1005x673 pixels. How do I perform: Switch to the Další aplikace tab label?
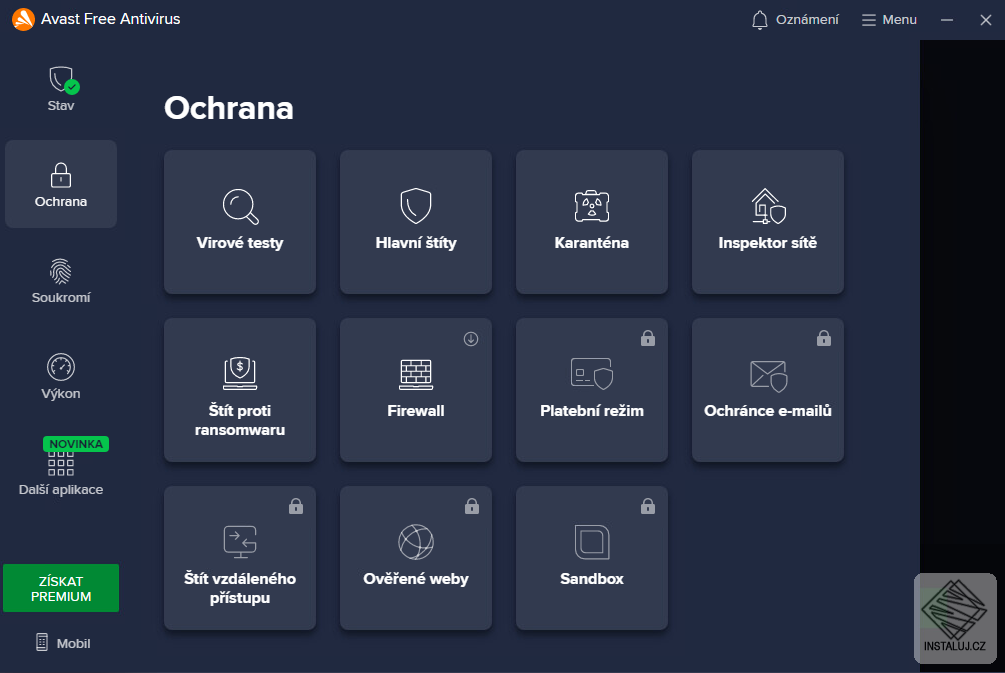click(x=61, y=490)
